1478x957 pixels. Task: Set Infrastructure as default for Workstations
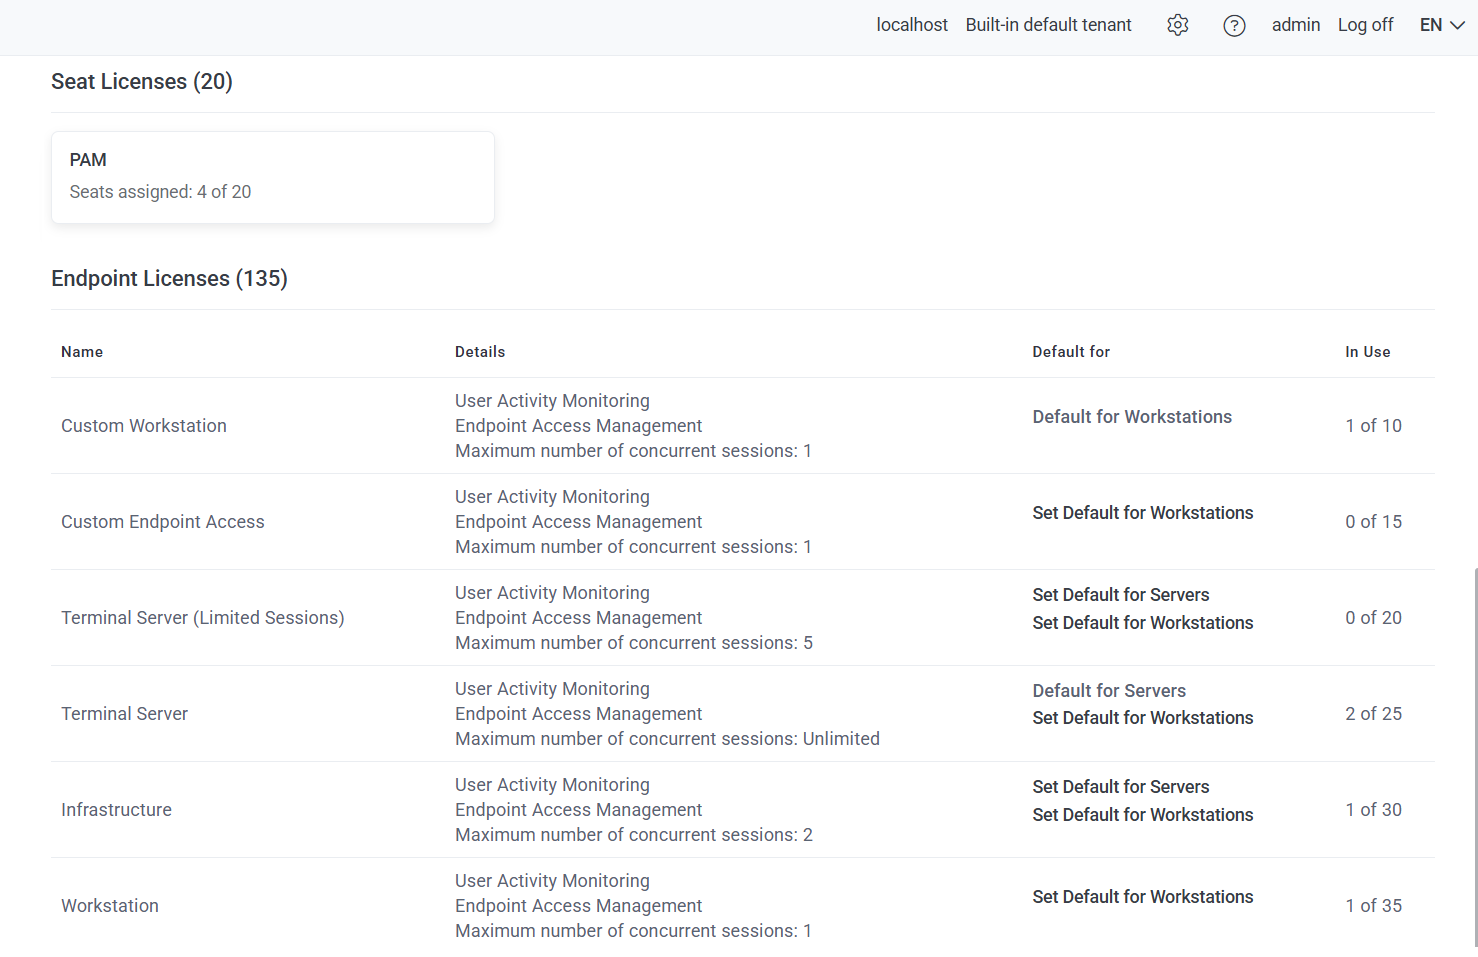[1142, 815]
